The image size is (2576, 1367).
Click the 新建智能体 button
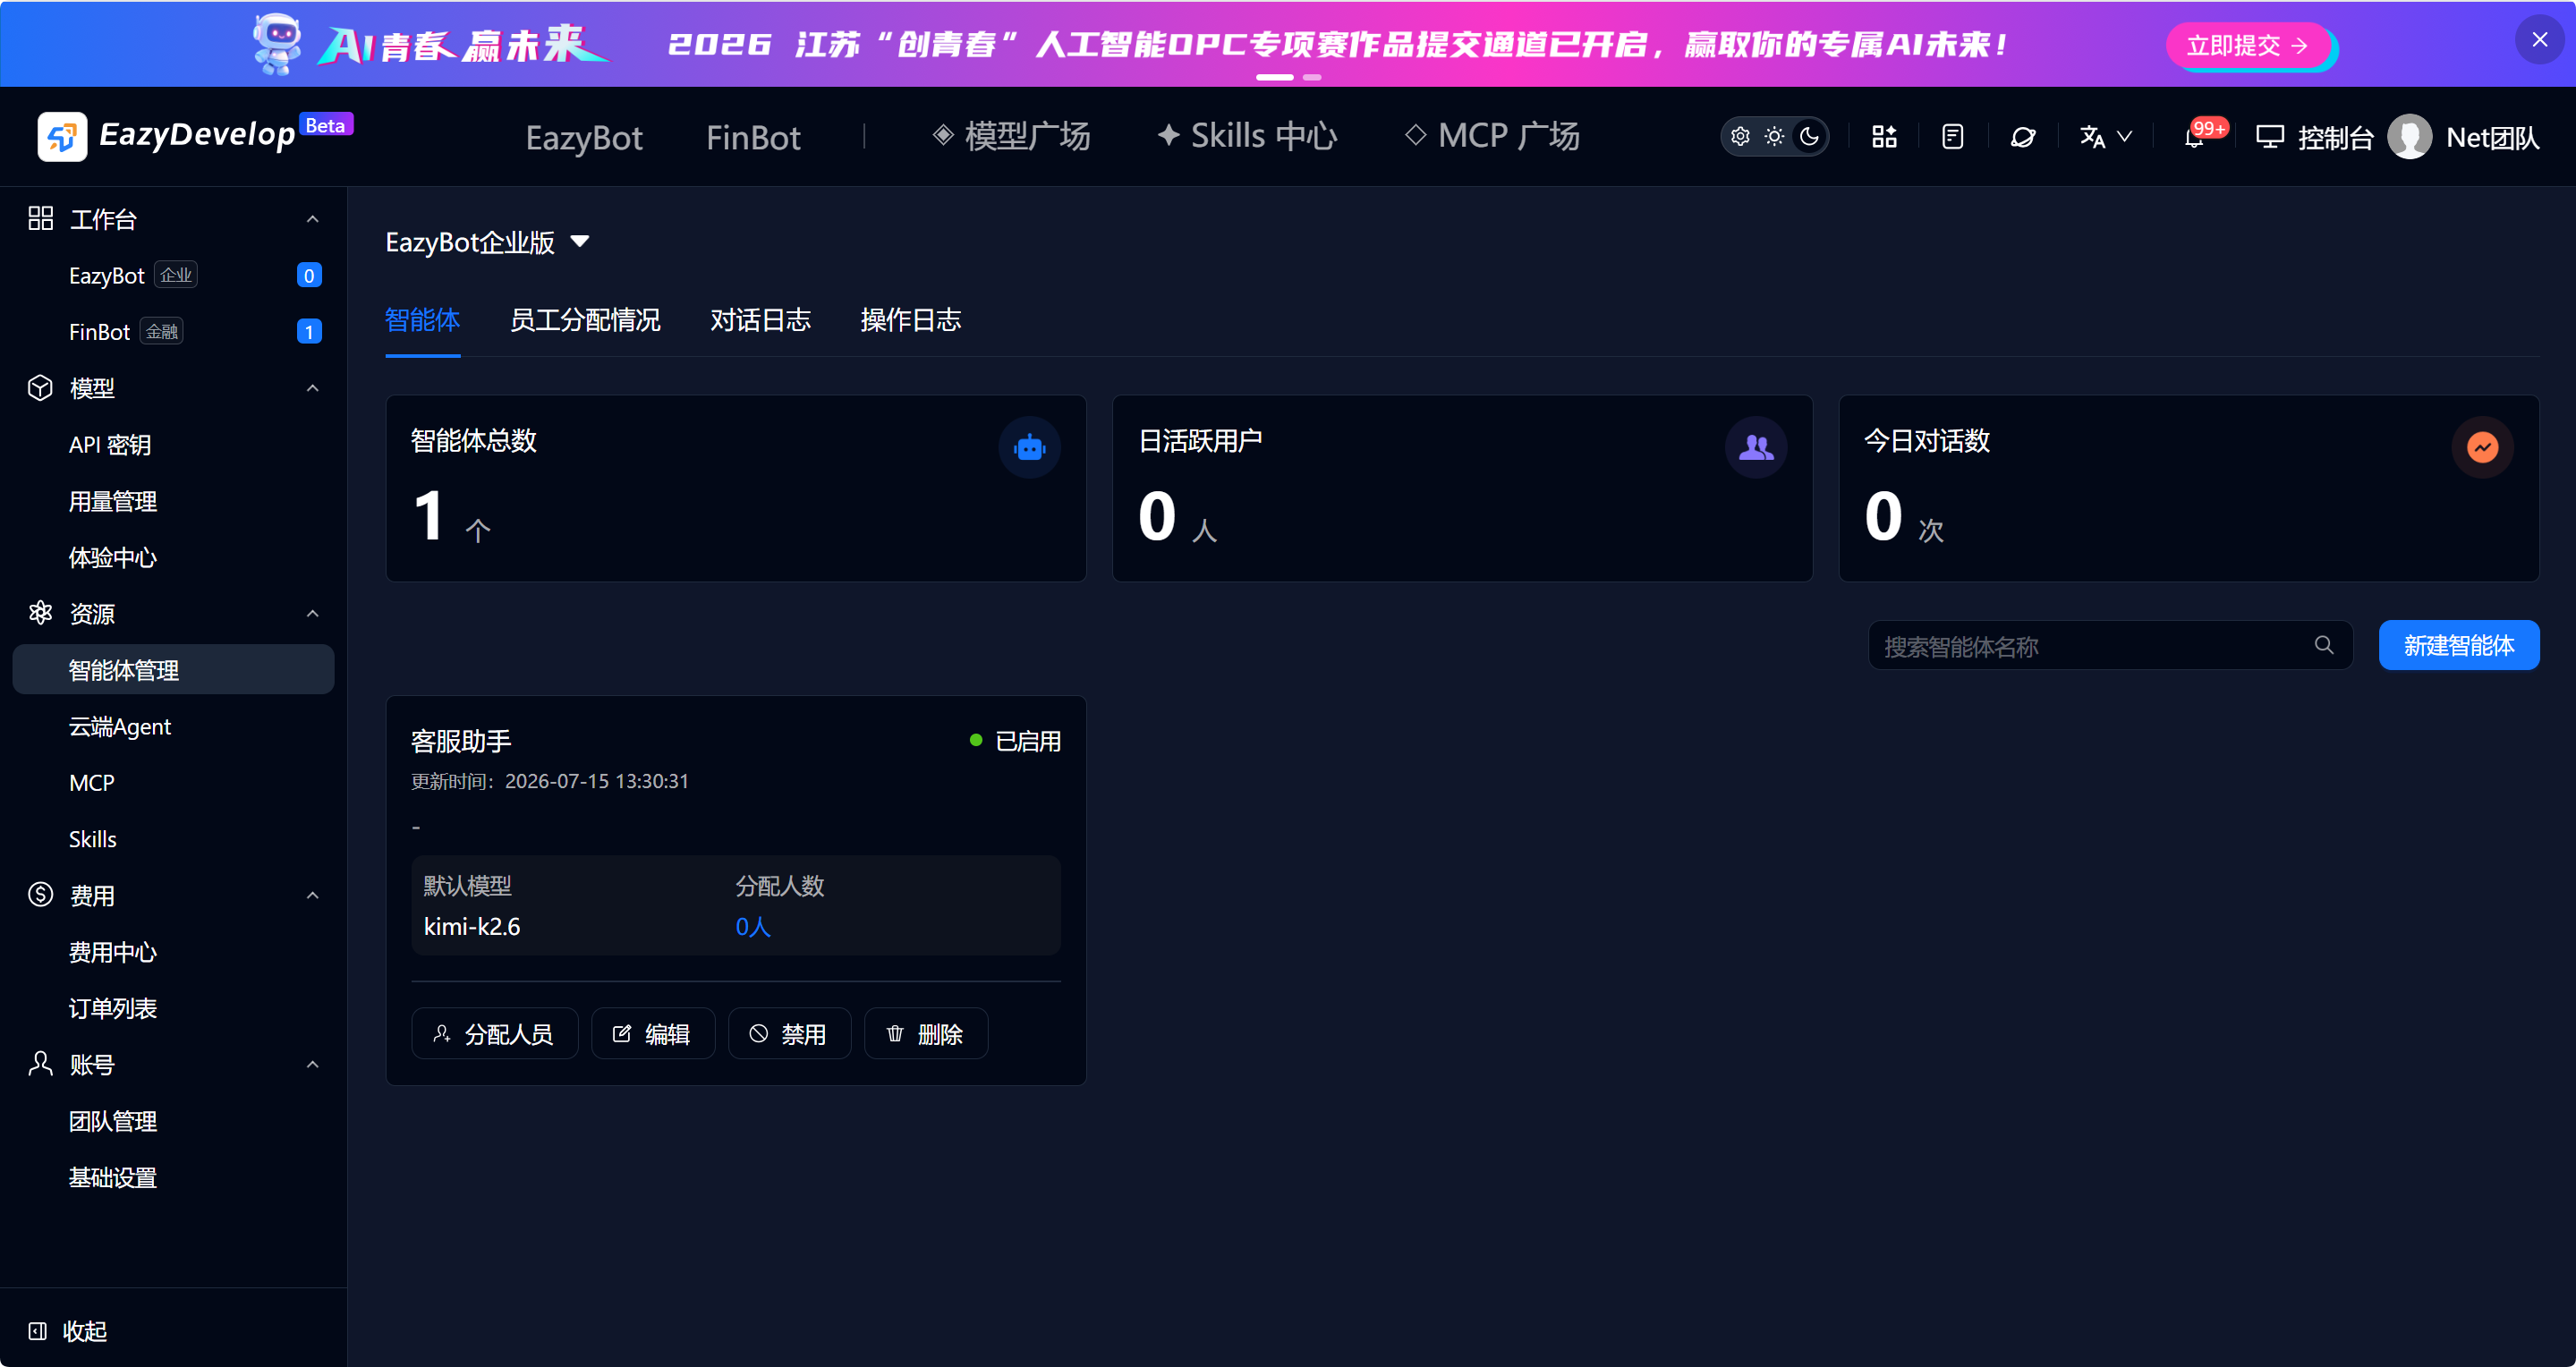[2458, 645]
